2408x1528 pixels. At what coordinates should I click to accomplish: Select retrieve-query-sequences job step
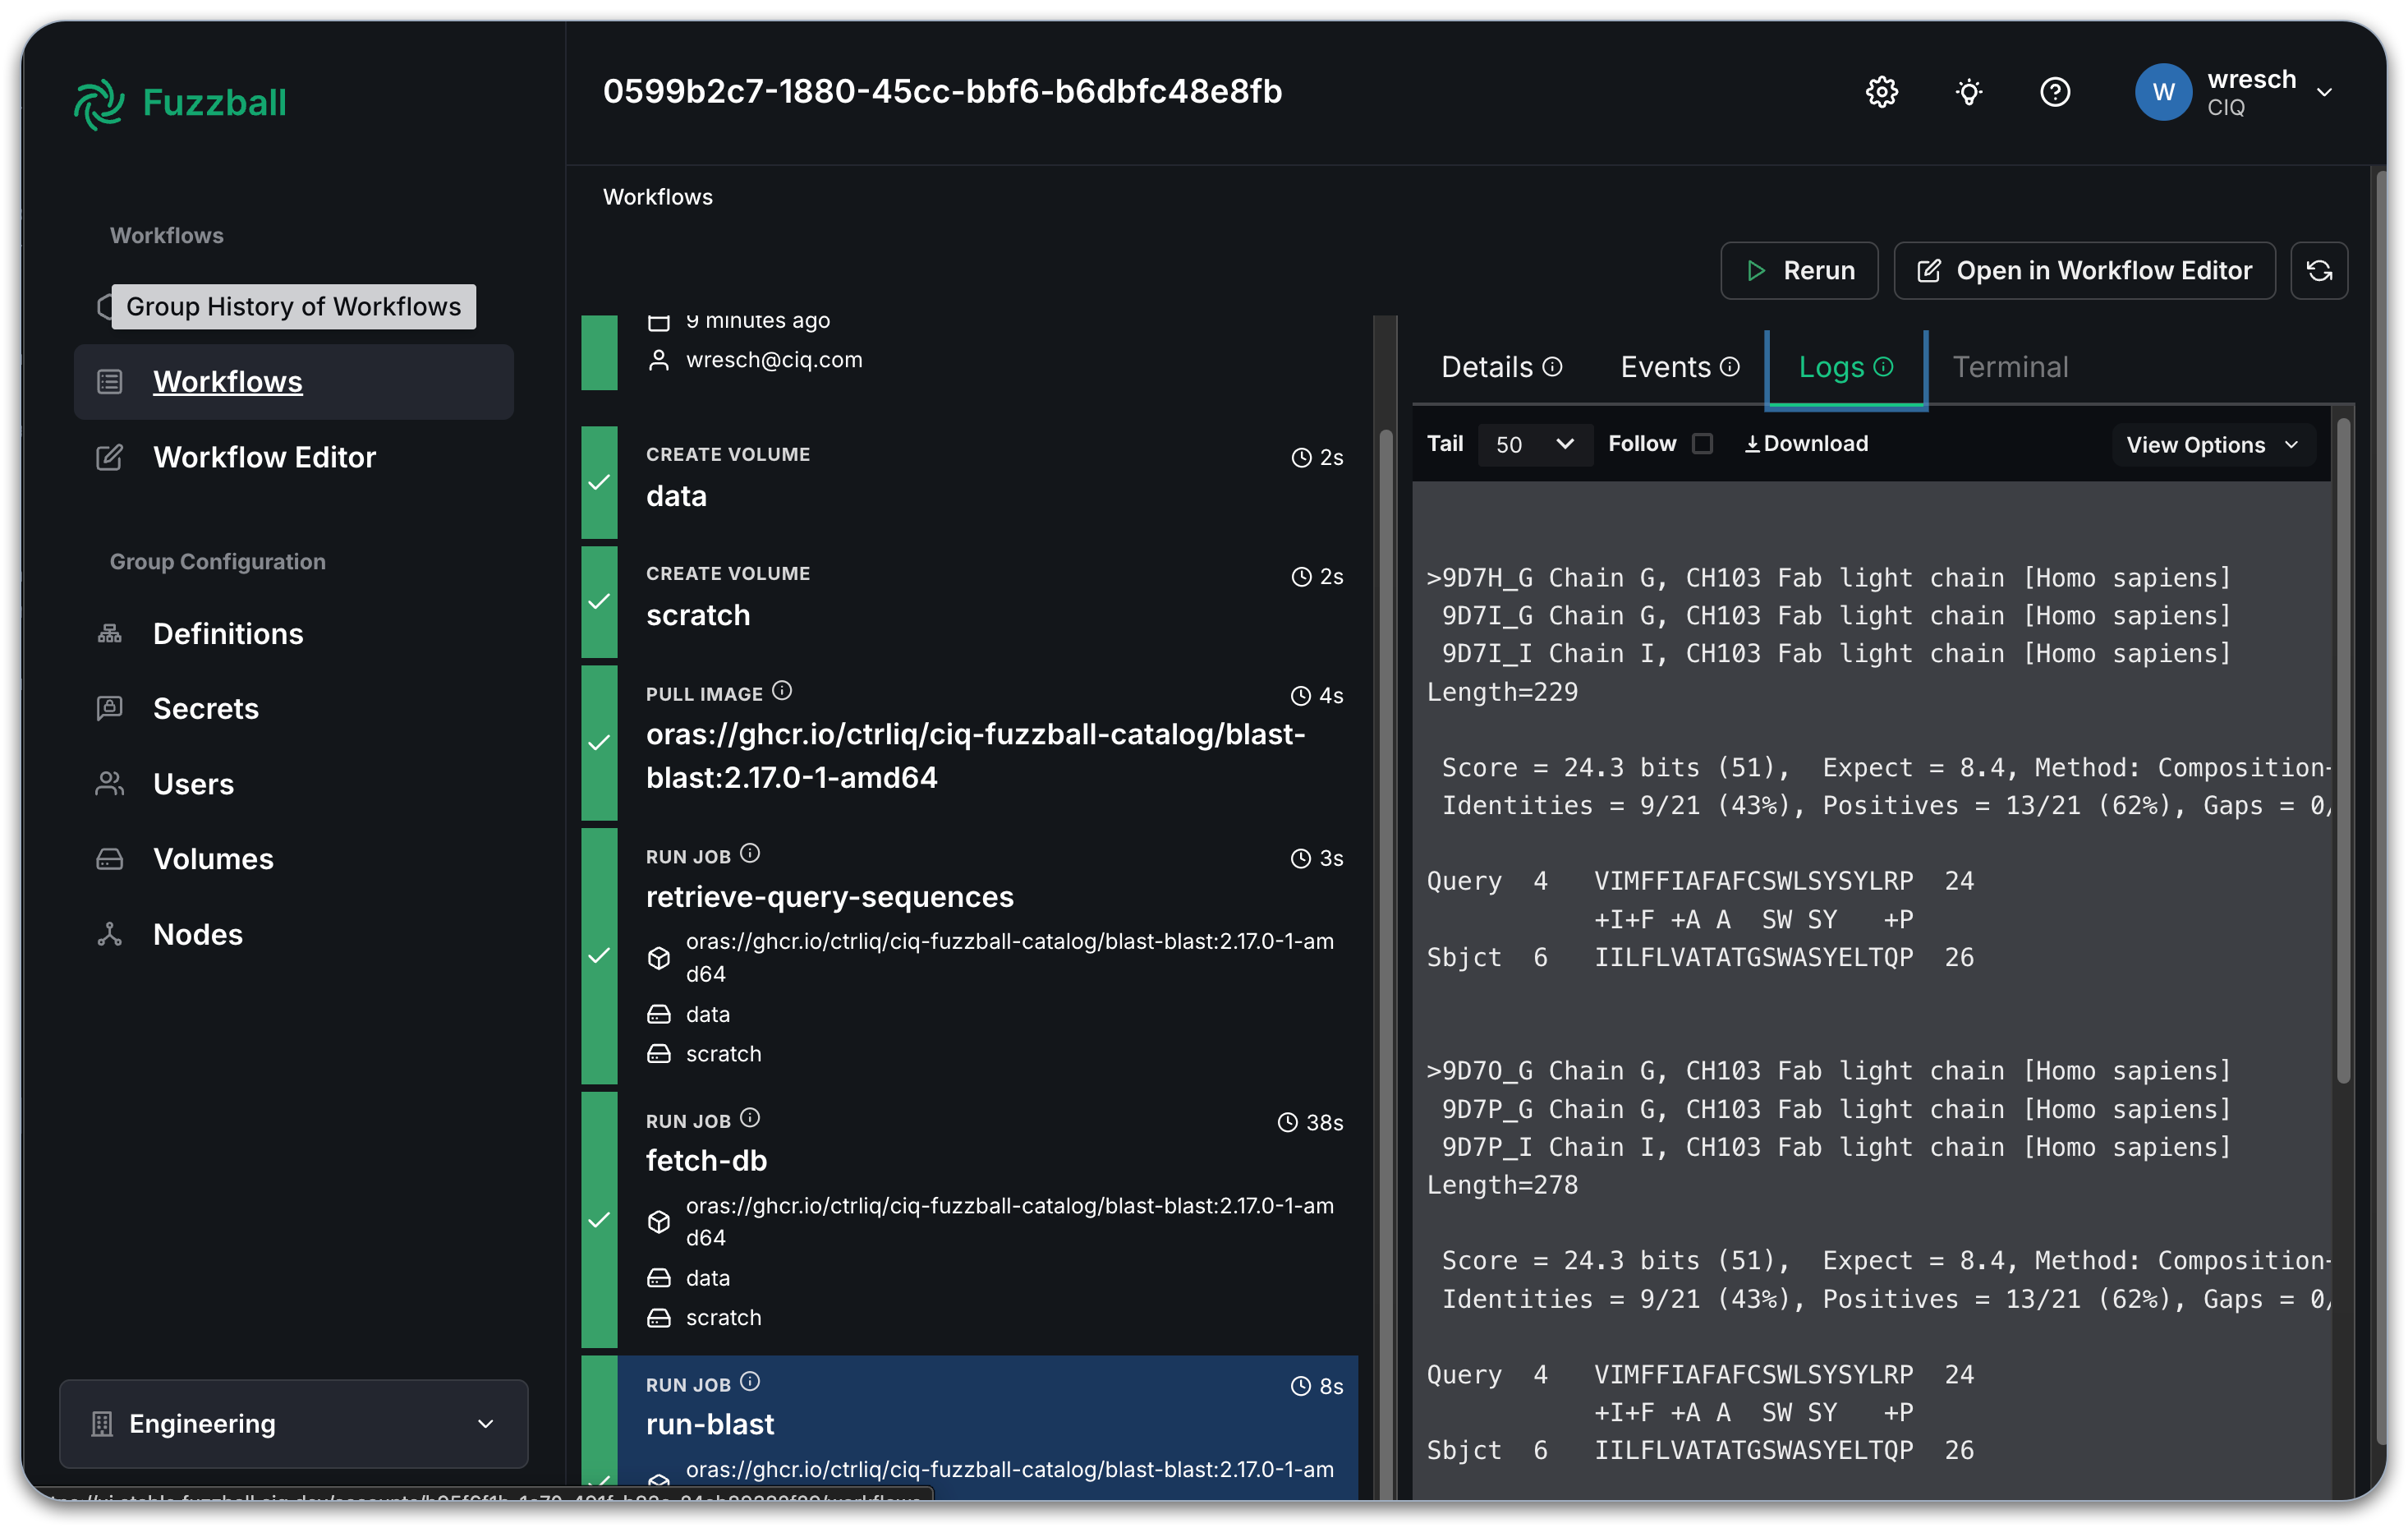point(969,956)
